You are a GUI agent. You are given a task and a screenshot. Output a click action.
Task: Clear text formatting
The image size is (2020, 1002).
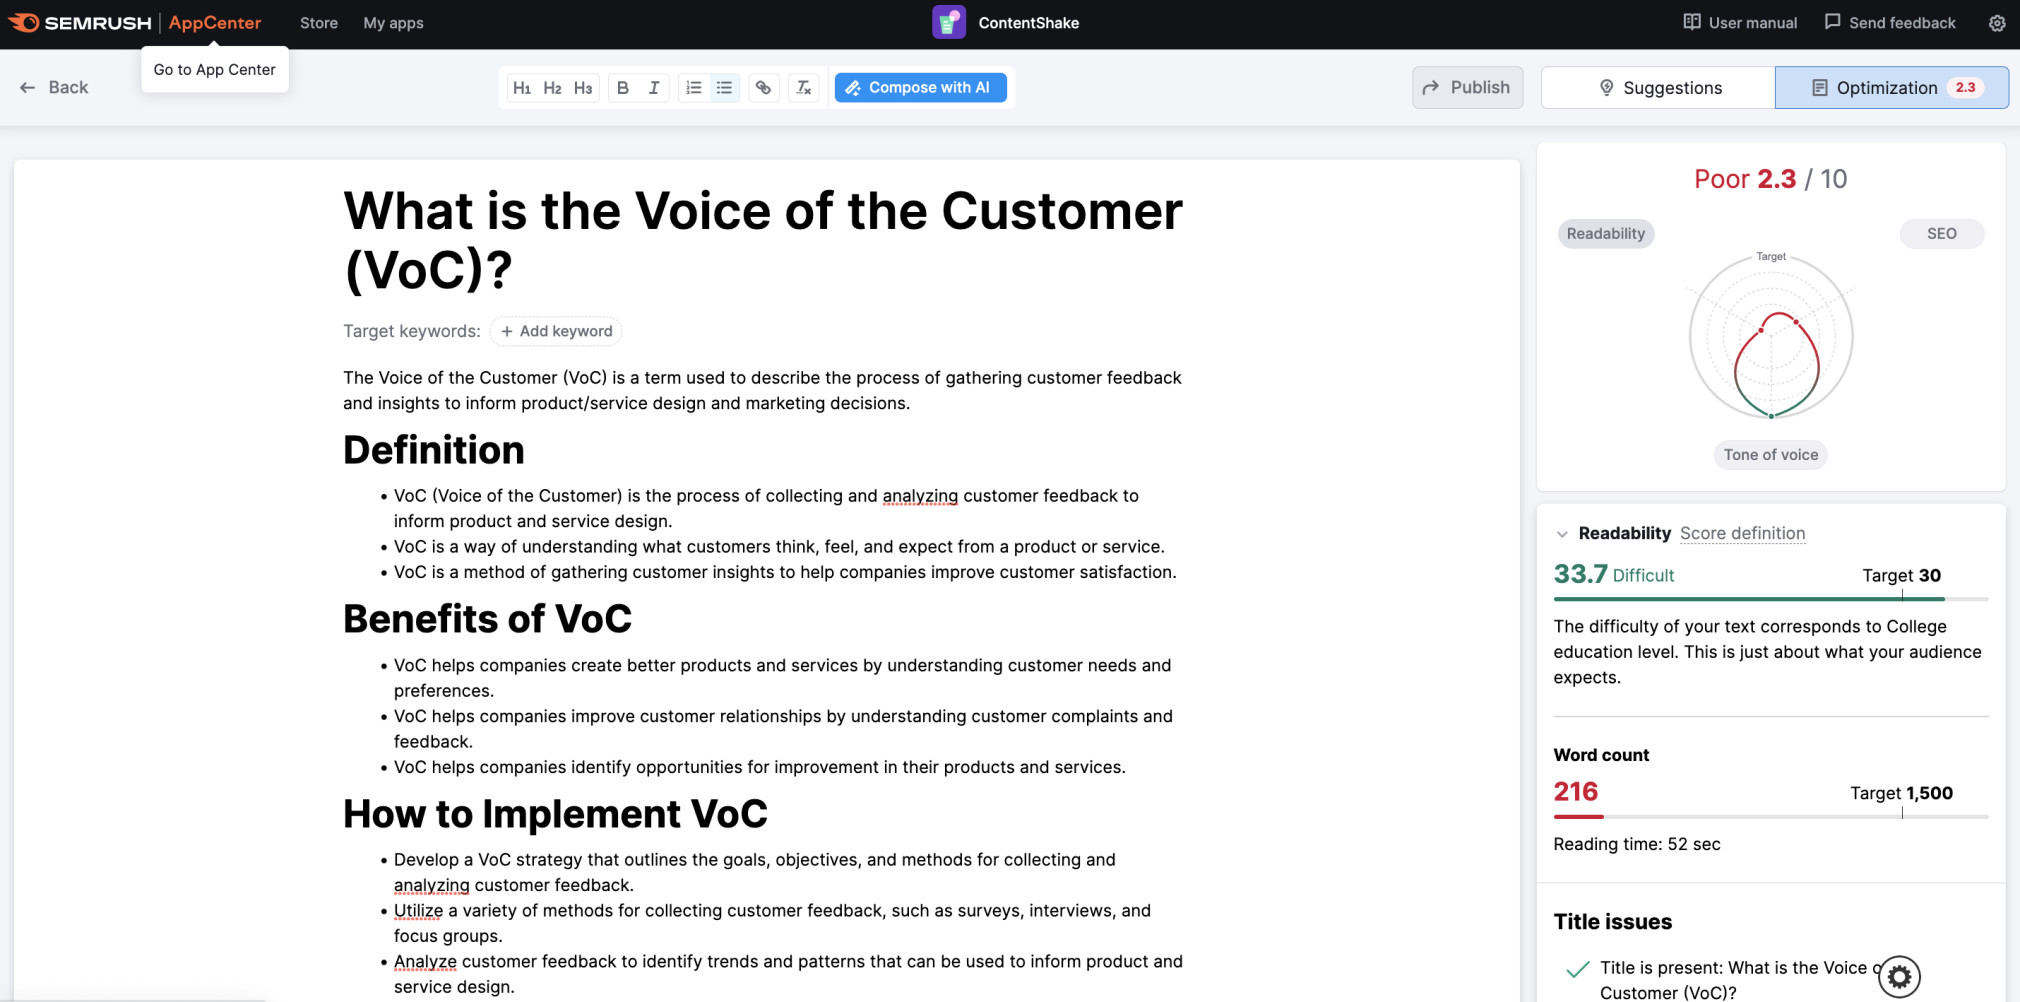point(804,88)
